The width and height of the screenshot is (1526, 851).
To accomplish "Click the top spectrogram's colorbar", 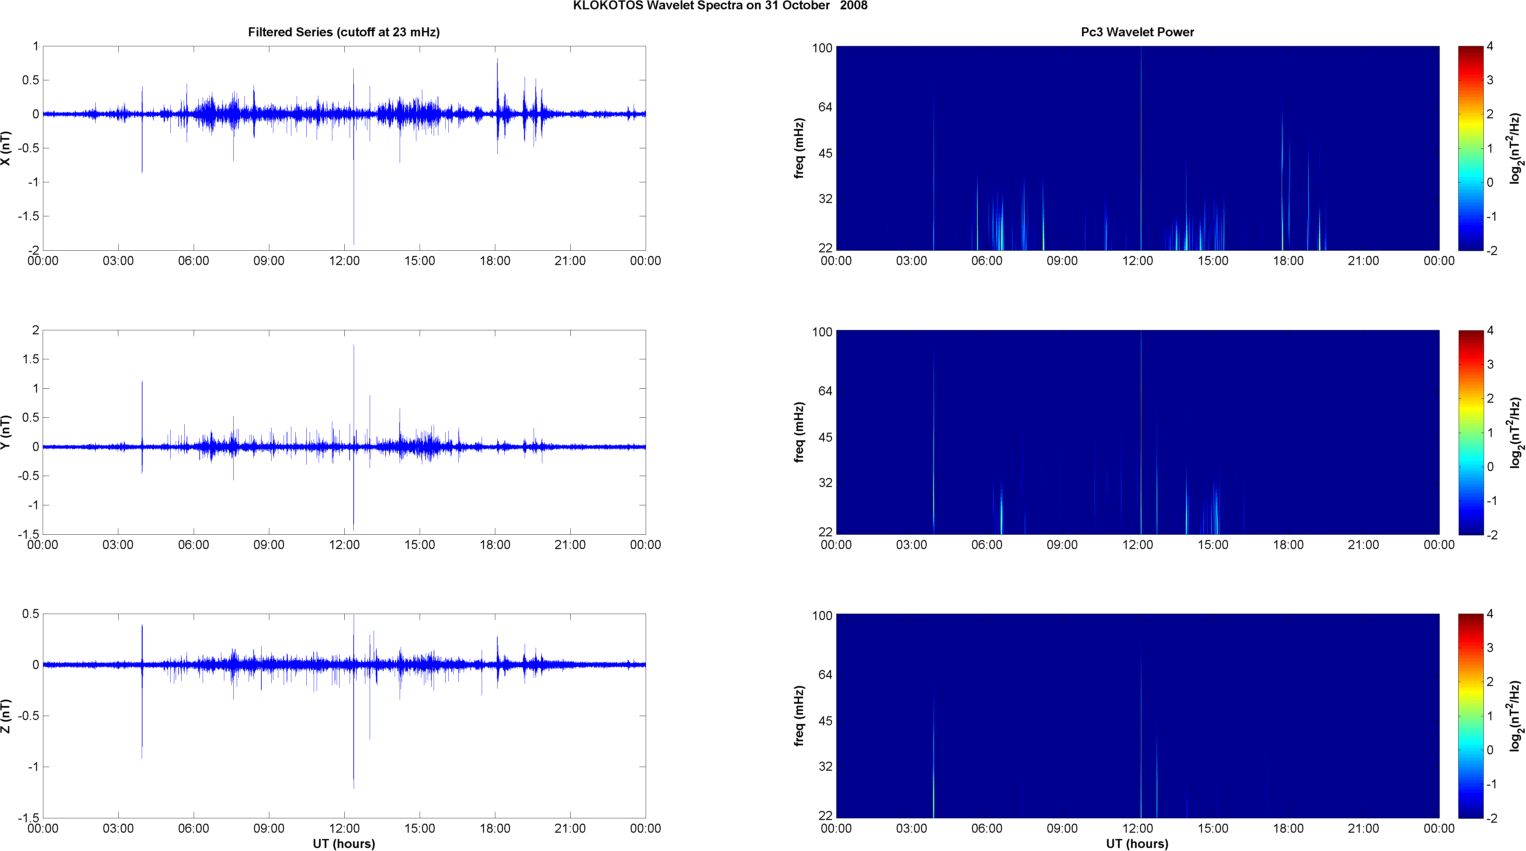I will [1470, 148].
